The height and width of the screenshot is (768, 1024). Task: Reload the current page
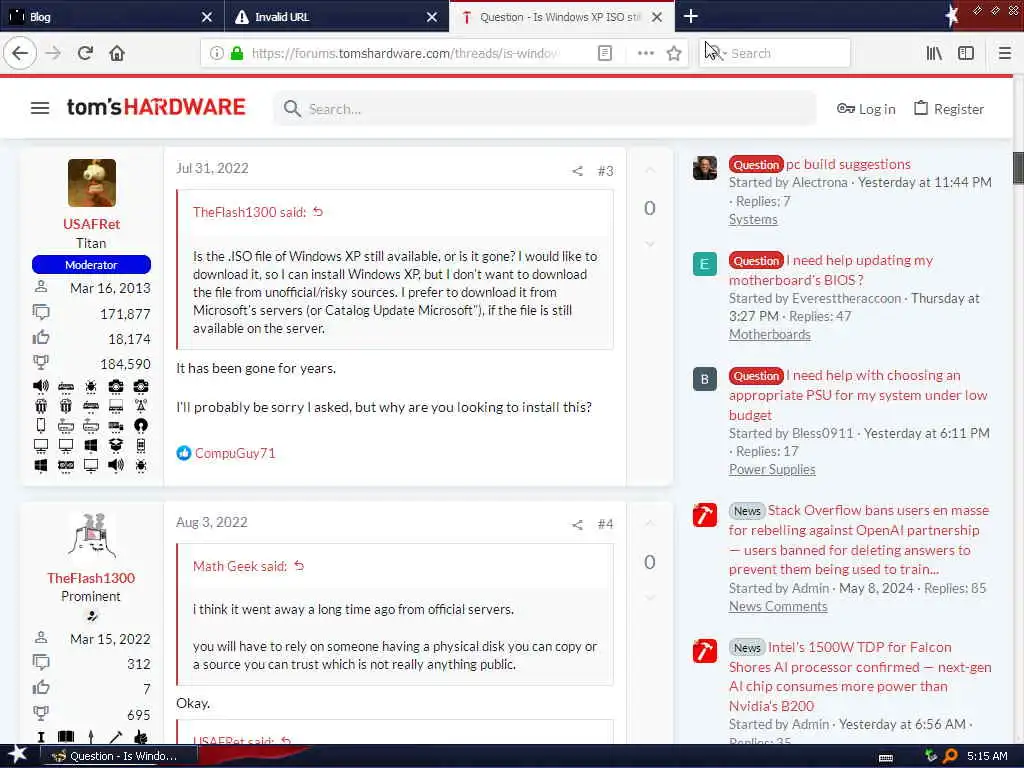coord(85,53)
